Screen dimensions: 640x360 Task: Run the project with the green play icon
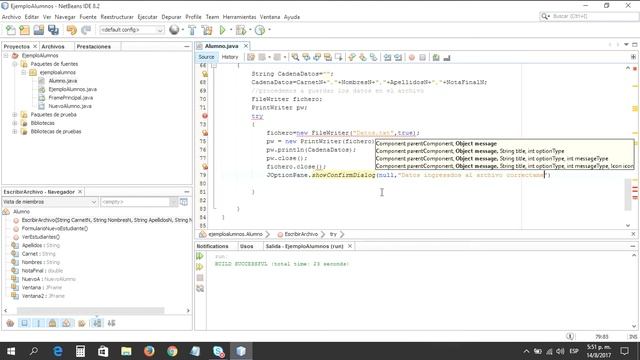(x=222, y=30)
